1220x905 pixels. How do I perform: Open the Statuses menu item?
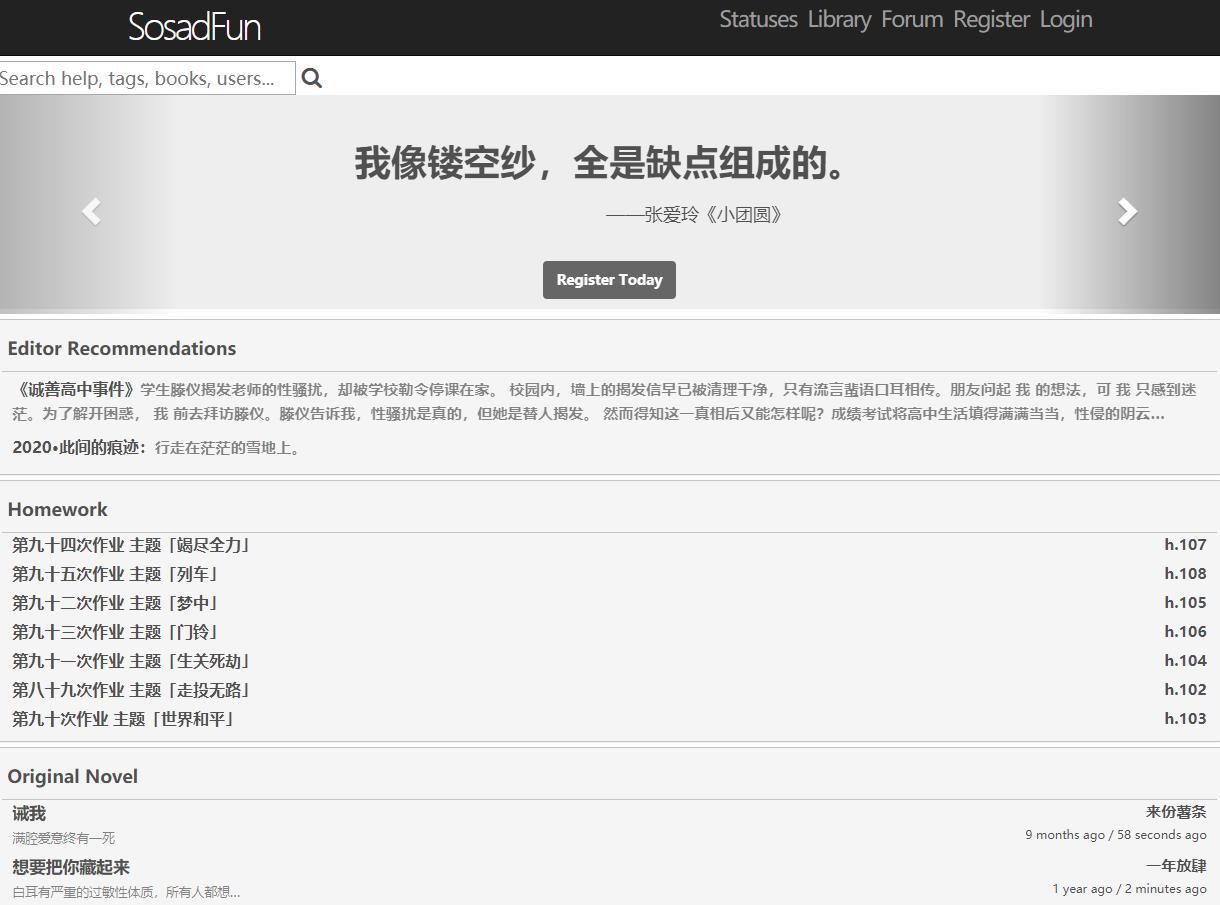tap(759, 19)
